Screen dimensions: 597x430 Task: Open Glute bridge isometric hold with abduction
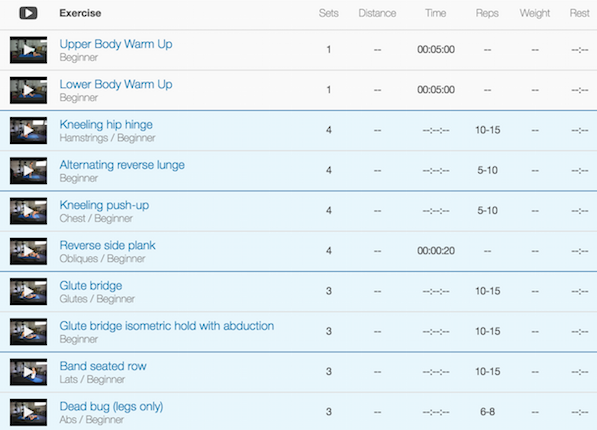(x=166, y=326)
